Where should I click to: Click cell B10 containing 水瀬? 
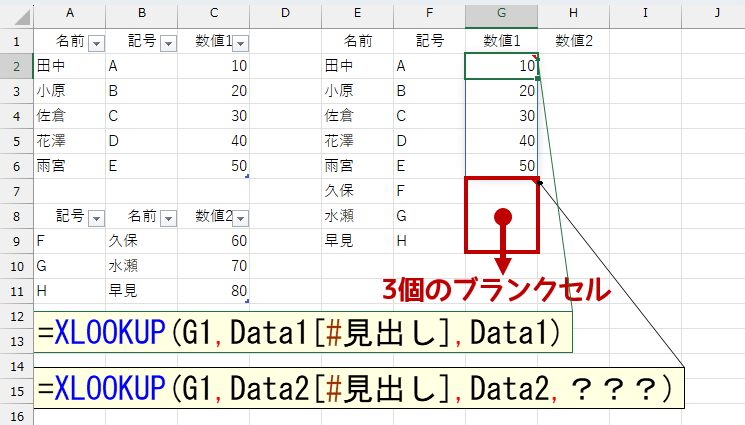point(142,266)
